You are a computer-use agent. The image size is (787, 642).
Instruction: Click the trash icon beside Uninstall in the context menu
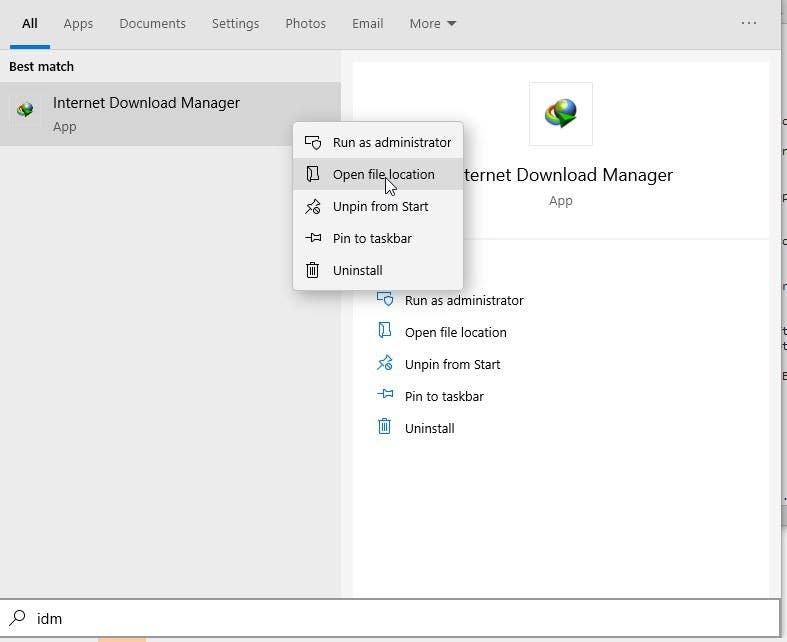313,270
